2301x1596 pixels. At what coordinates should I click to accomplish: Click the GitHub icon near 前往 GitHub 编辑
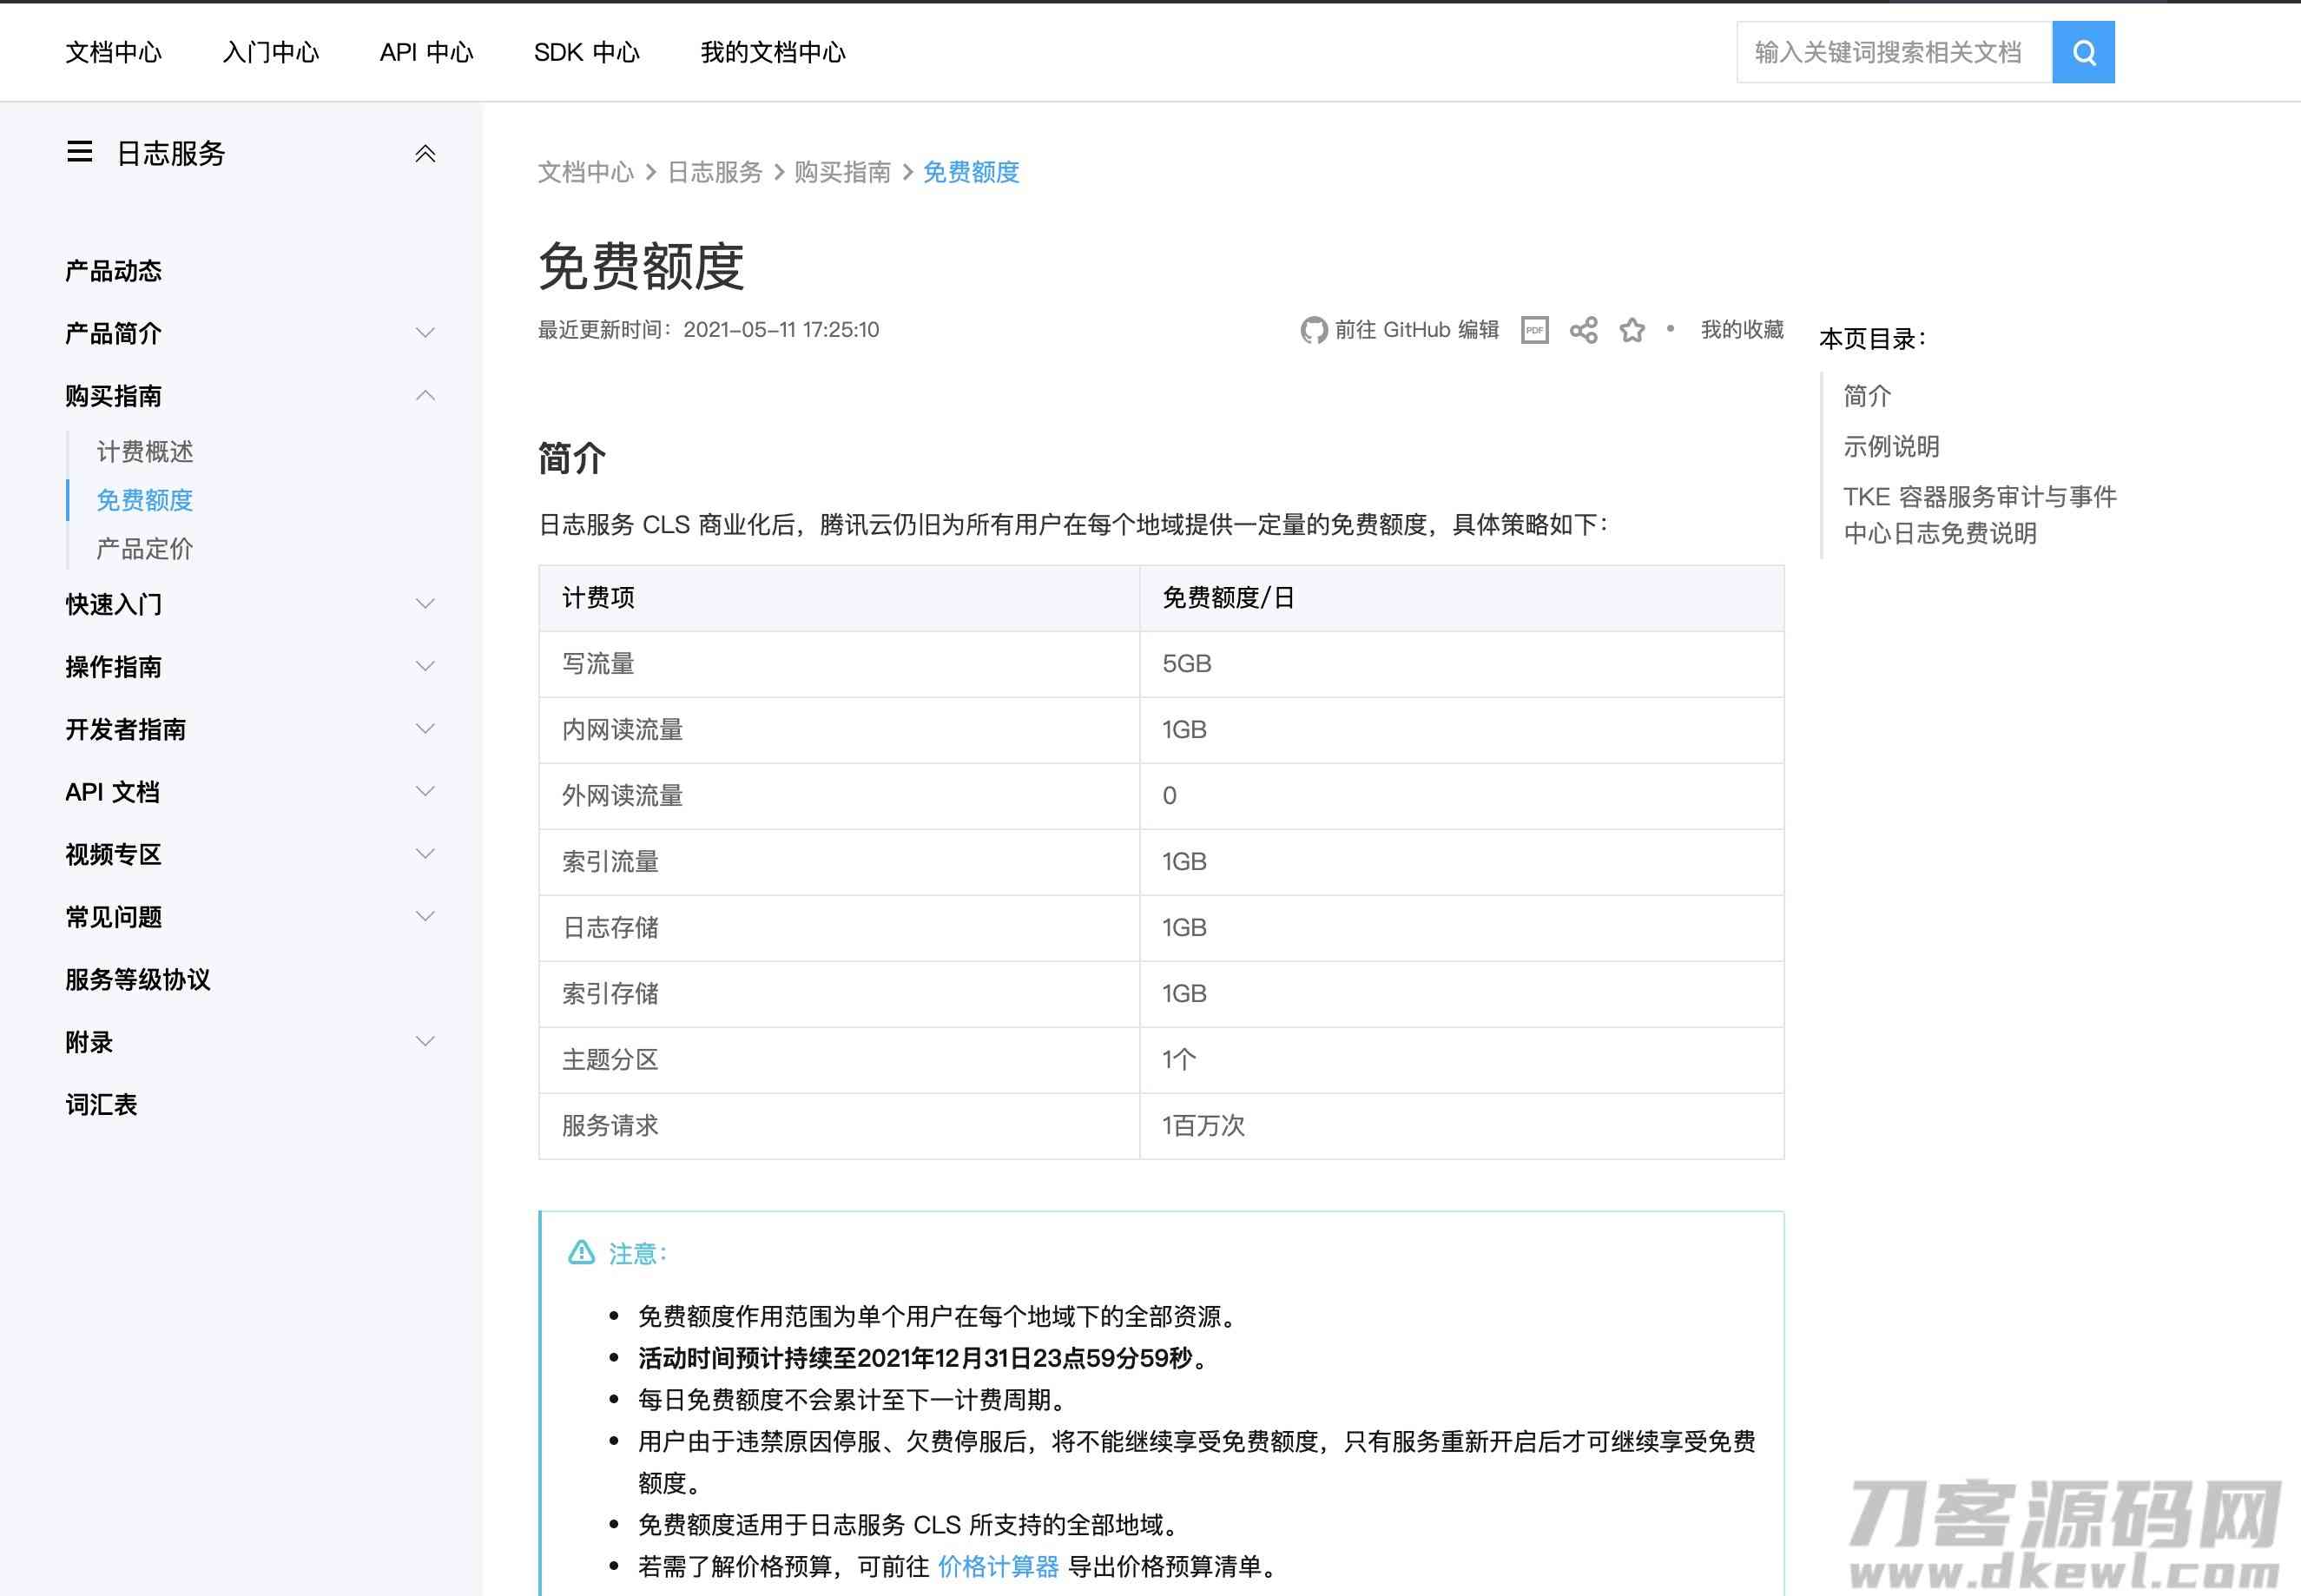[x=1313, y=330]
